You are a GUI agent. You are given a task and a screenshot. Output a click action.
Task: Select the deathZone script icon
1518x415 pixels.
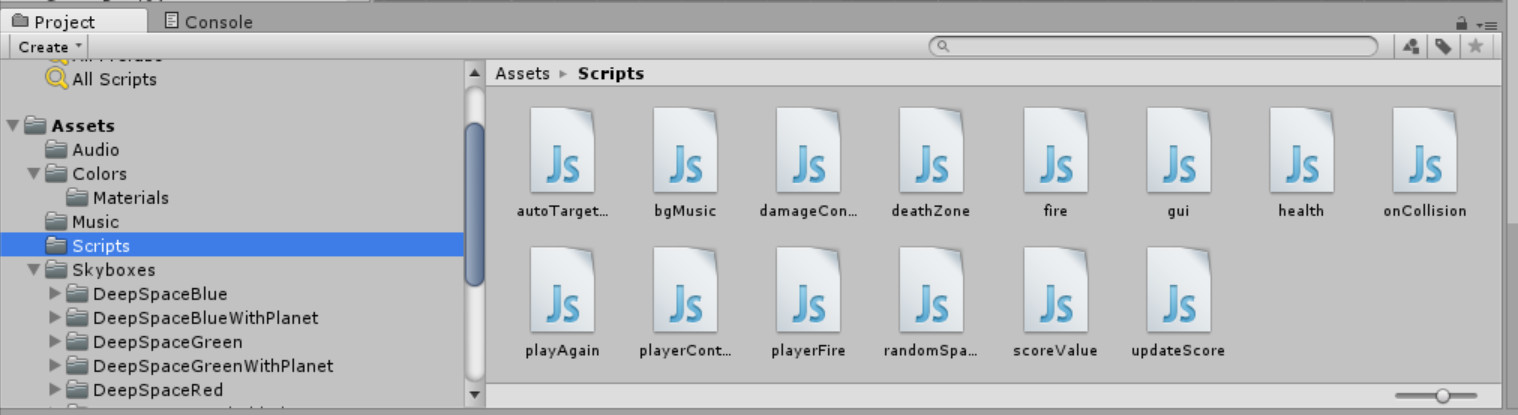(x=931, y=150)
